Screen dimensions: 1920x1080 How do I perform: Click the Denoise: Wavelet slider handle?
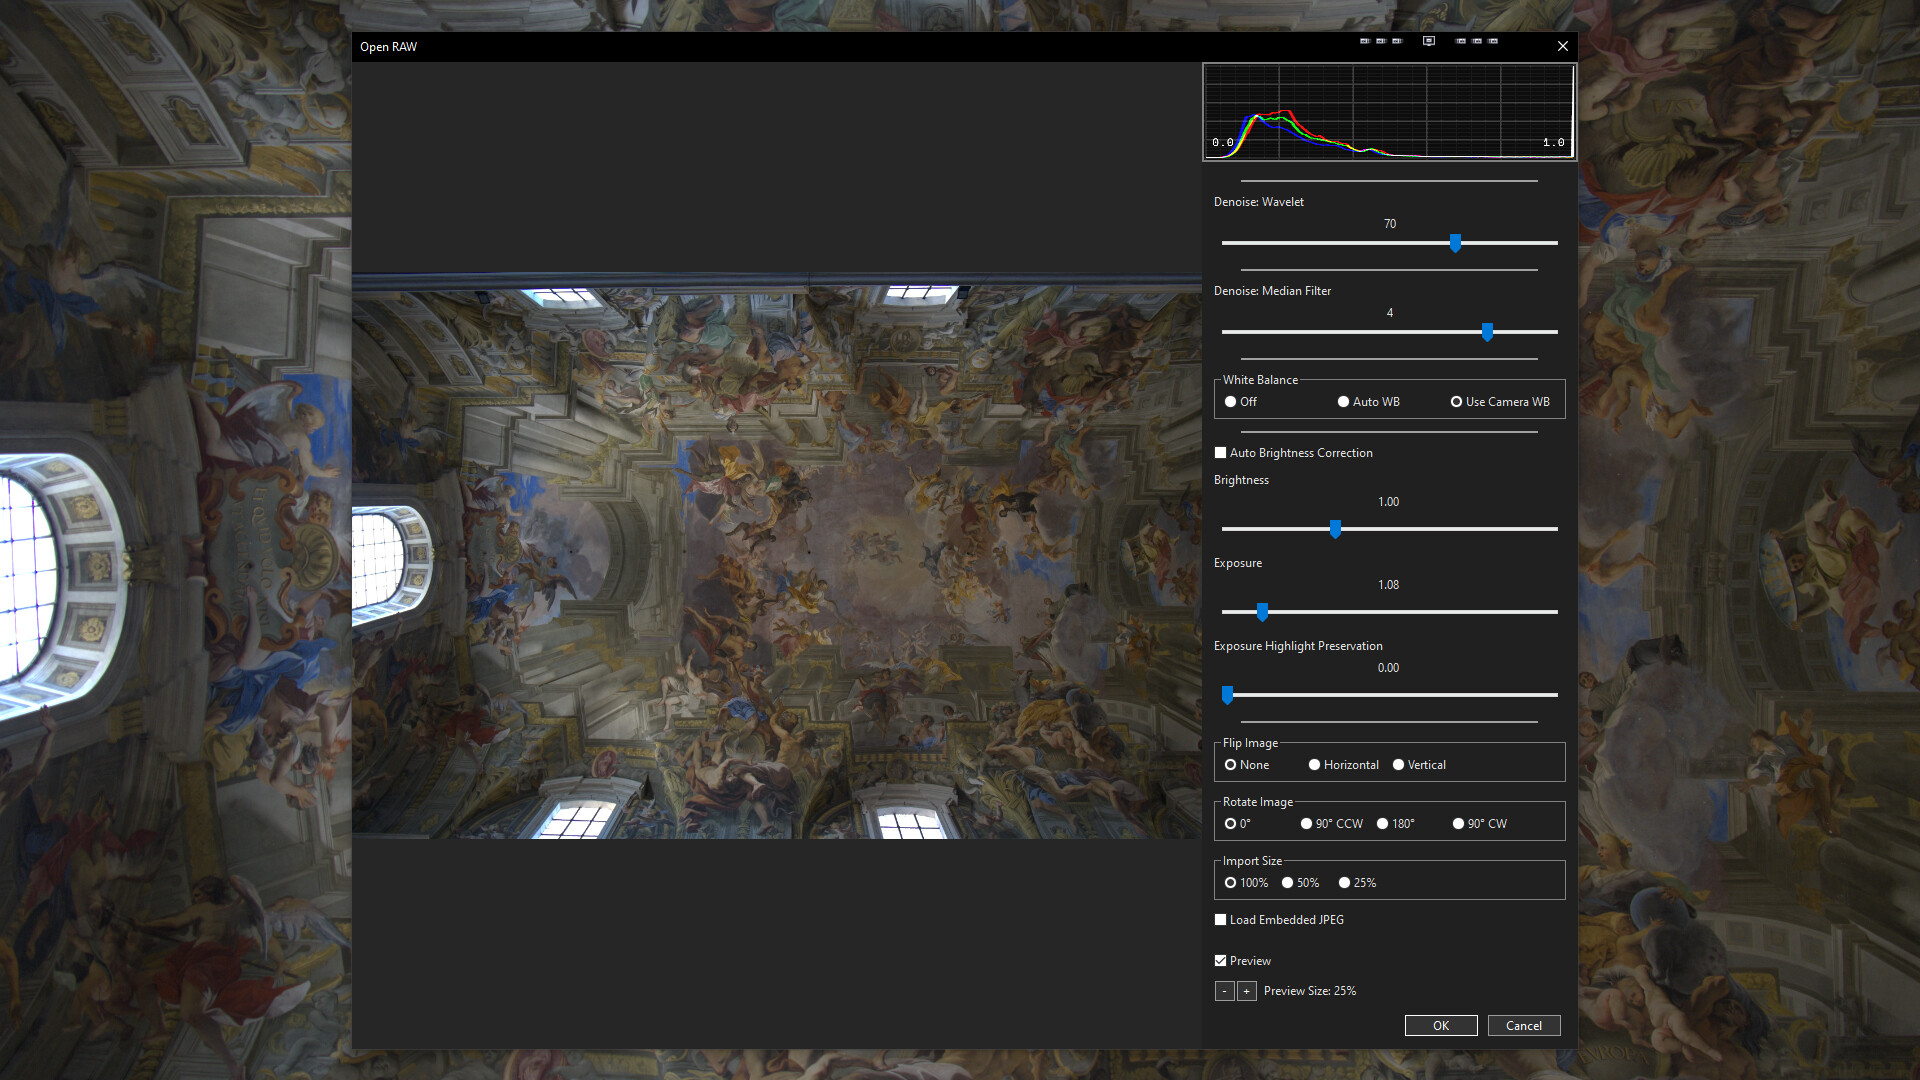coord(1456,243)
